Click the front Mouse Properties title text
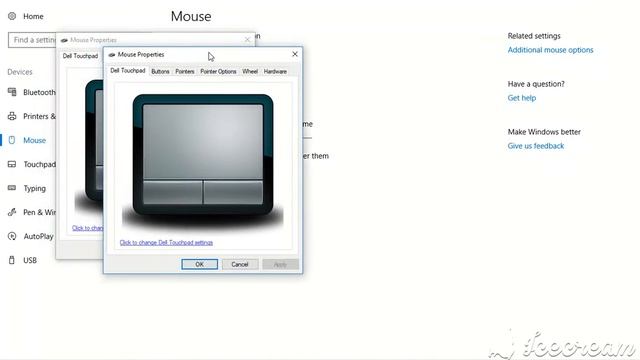 pyautogui.click(x=141, y=54)
